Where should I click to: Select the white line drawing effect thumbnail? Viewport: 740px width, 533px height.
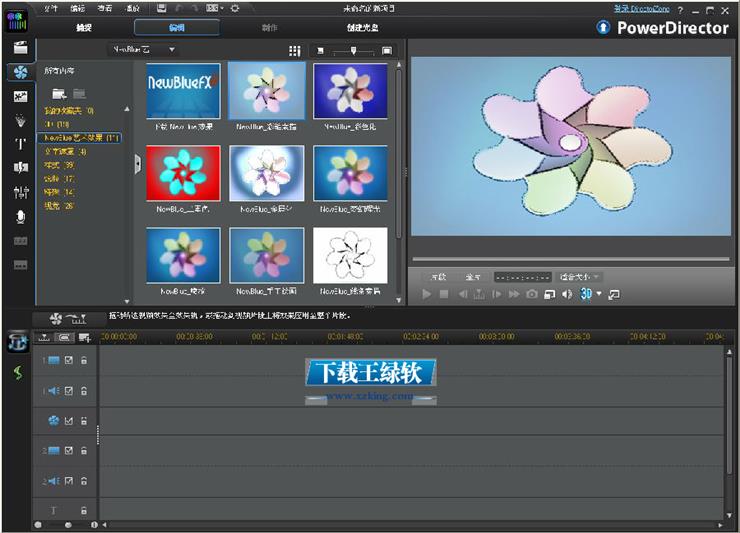(350, 255)
